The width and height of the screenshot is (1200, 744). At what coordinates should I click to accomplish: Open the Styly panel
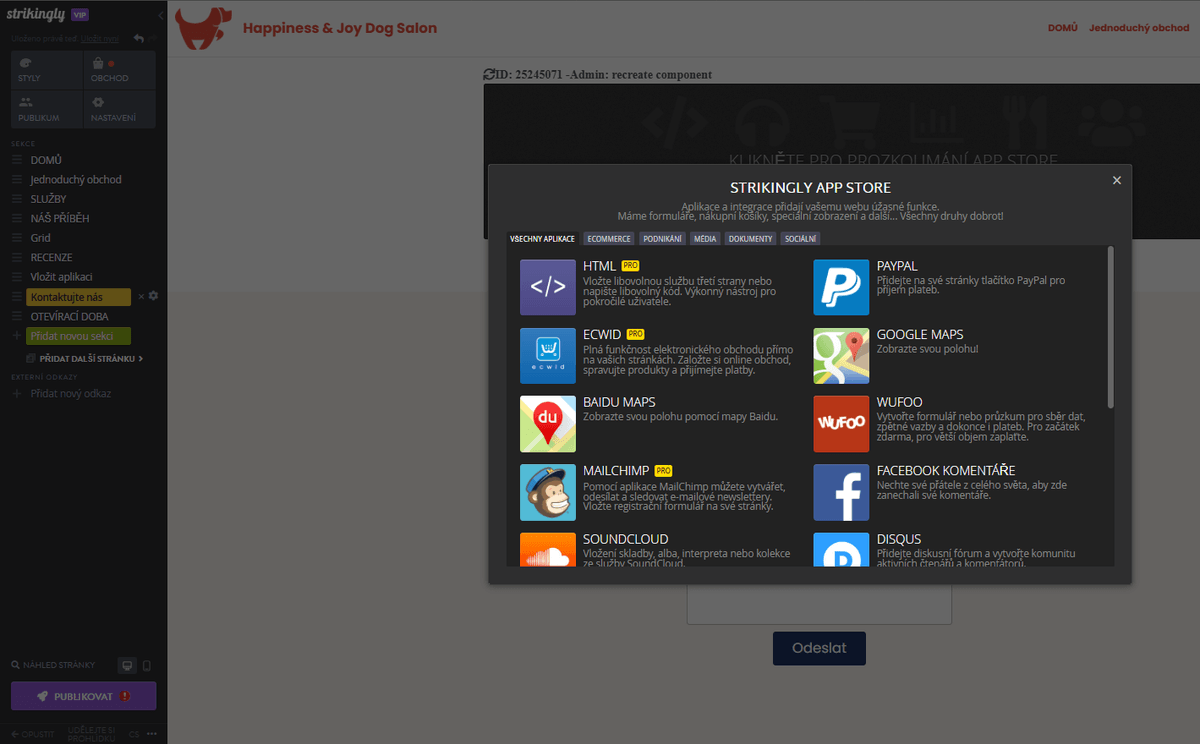pyautogui.click(x=47, y=70)
